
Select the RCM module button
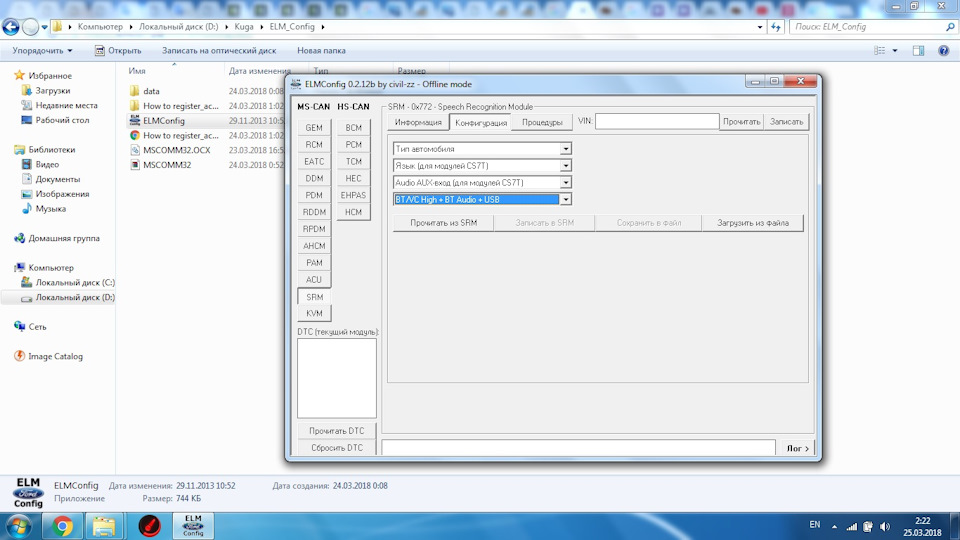coord(314,144)
